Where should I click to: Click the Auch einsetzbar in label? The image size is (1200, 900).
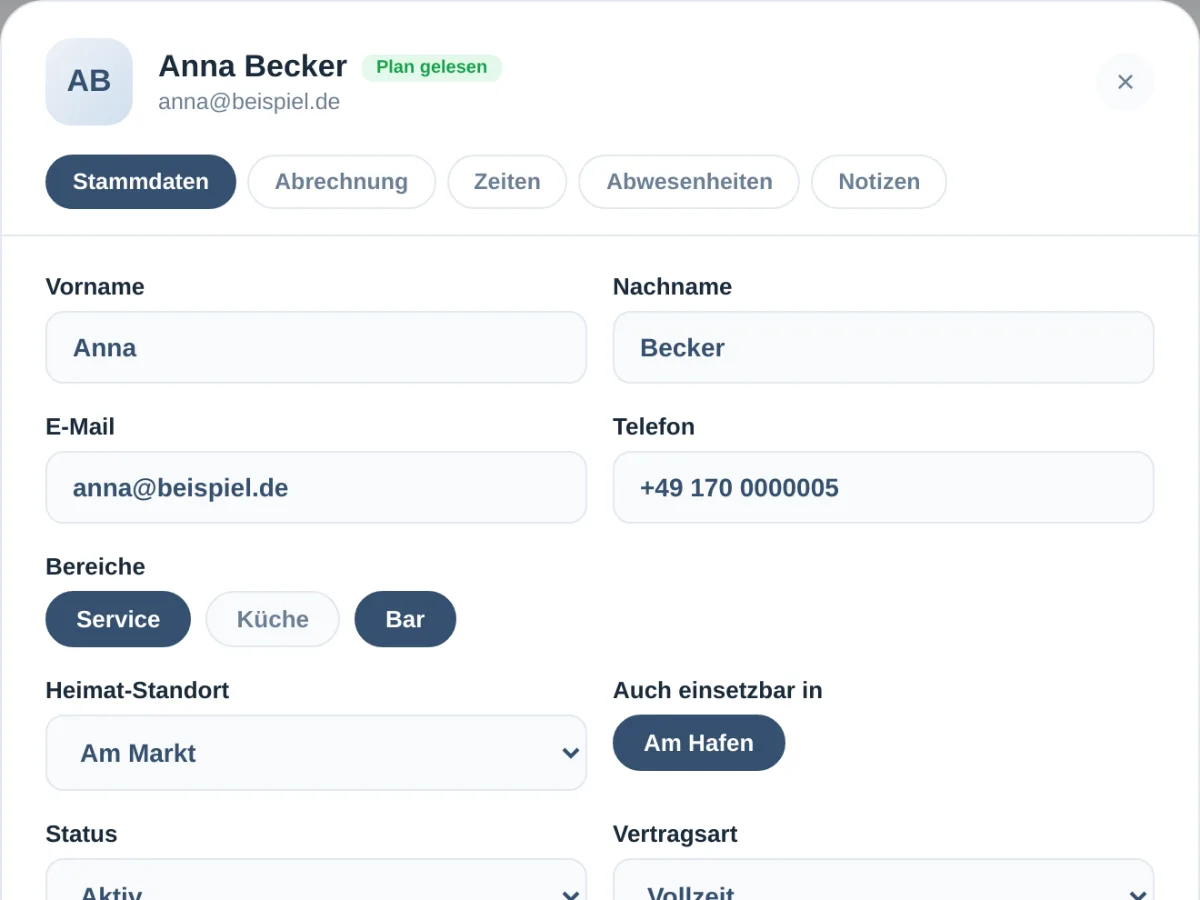click(718, 690)
